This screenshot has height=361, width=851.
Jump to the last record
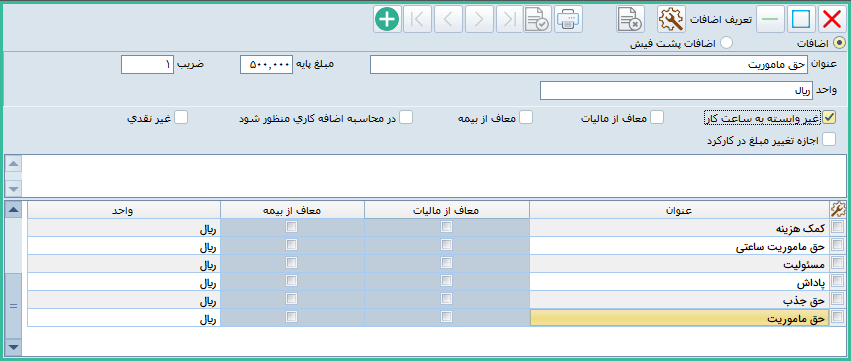click(x=509, y=20)
